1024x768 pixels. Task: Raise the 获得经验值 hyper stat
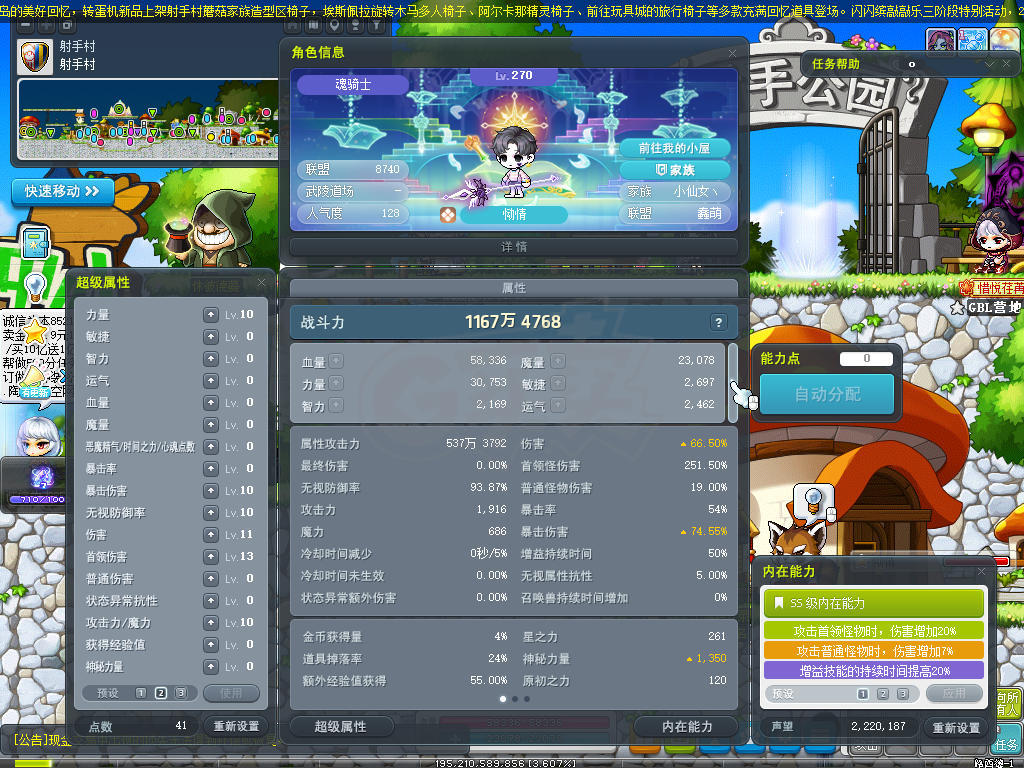tap(210, 645)
